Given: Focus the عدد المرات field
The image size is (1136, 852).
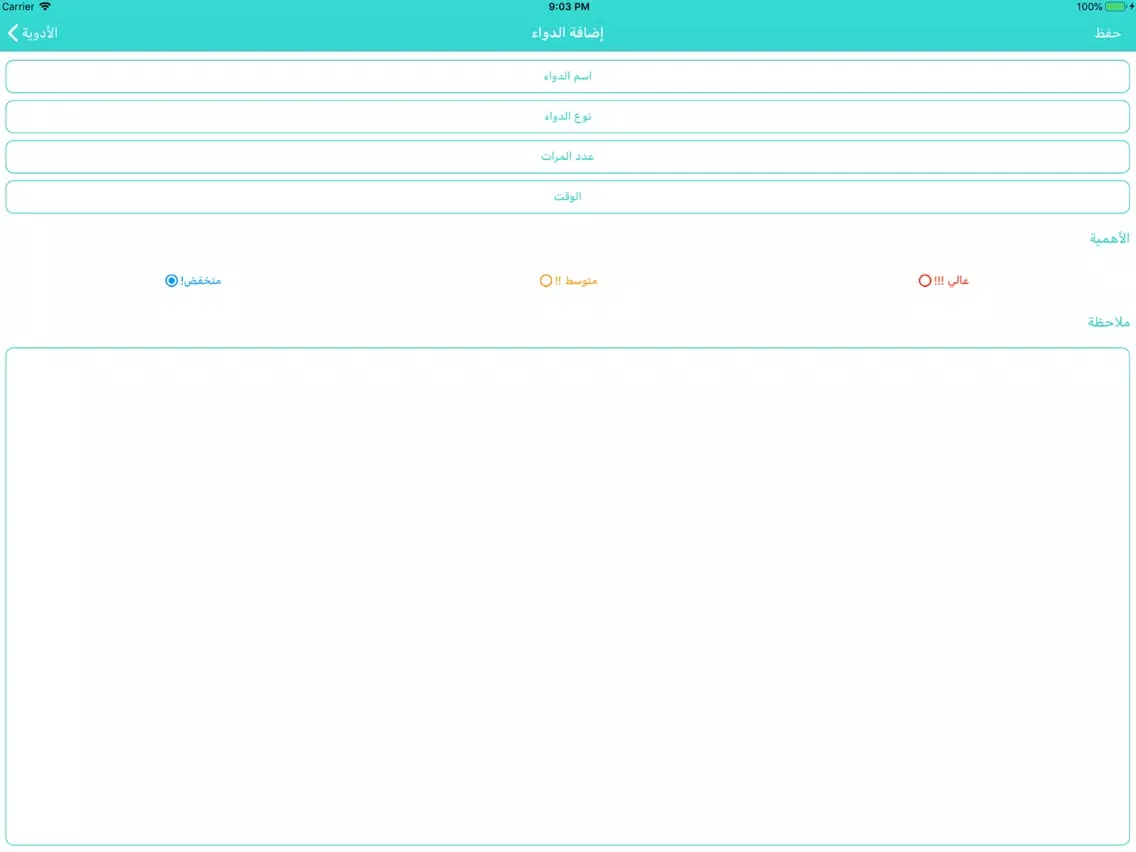Looking at the screenshot, I should 567,156.
